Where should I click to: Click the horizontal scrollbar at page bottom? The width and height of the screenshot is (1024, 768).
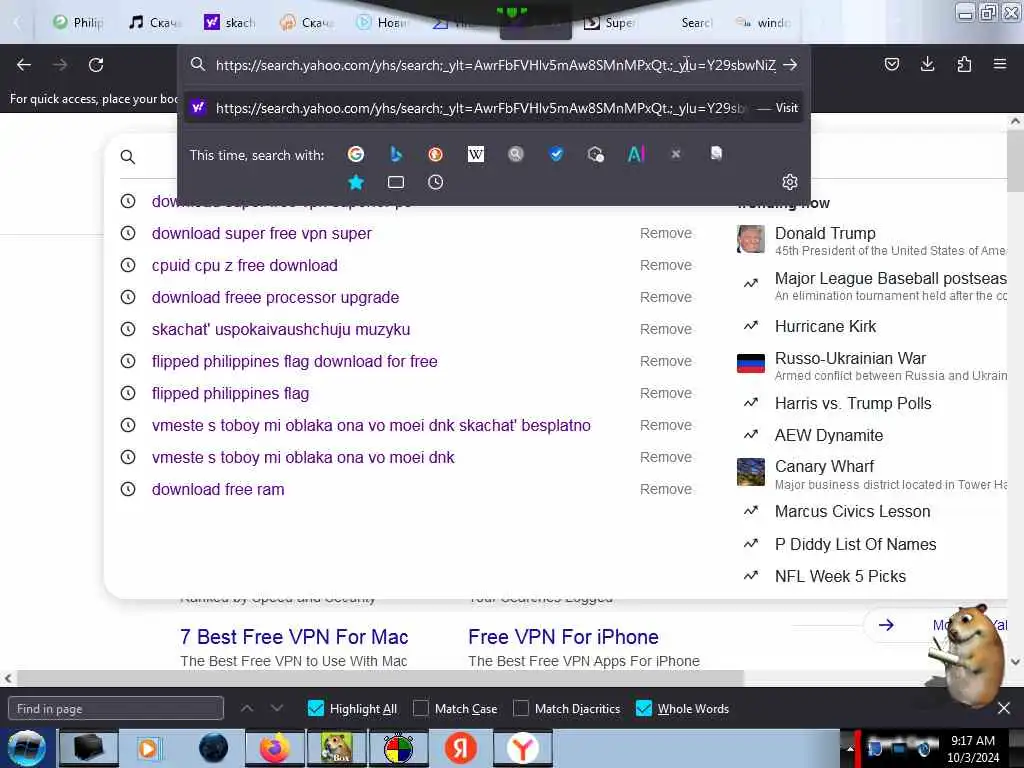point(379,678)
